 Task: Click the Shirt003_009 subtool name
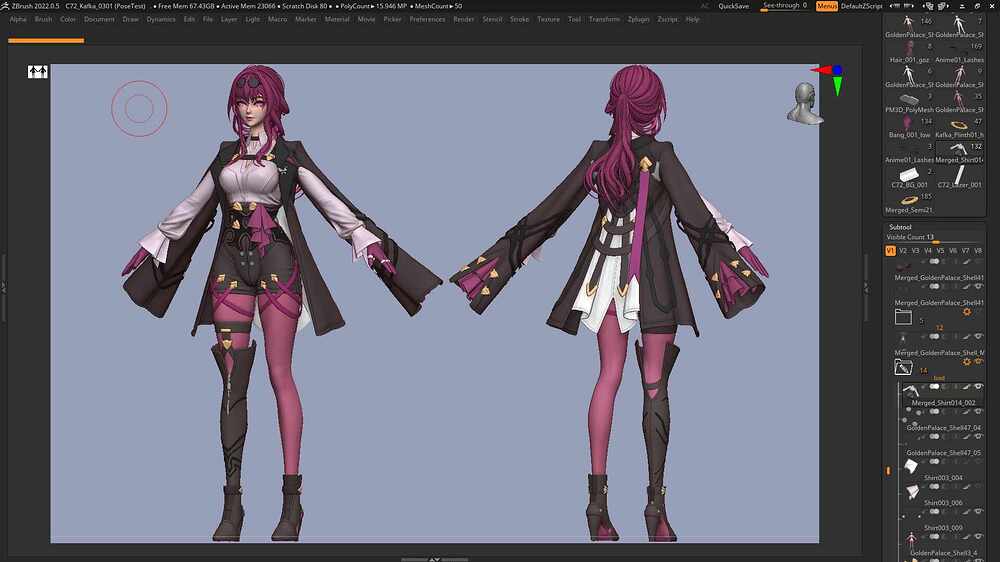(943, 528)
